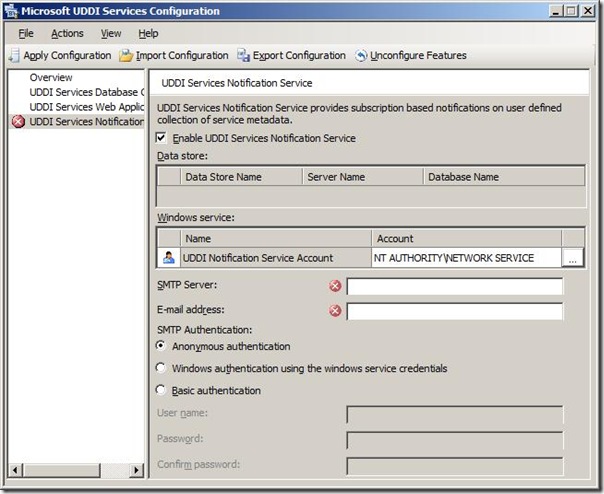The image size is (604, 494).
Task: Click the User name field
Action: click(x=455, y=414)
